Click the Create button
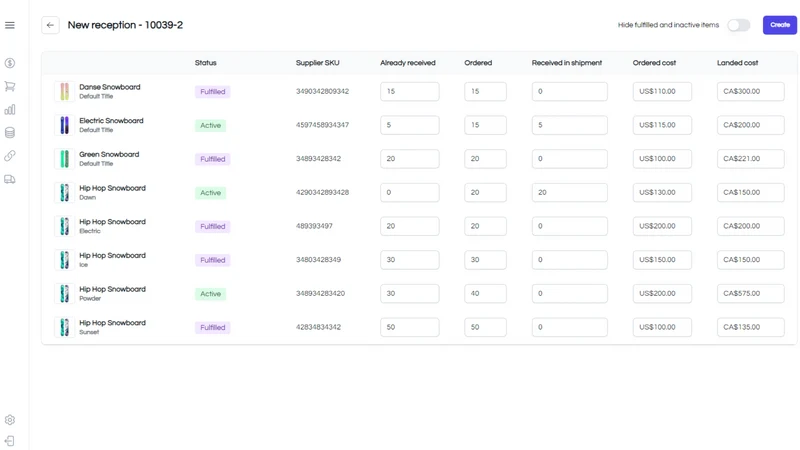Viewport: 800px width, 450px height. pyautogui.click(x=780, y=25)
